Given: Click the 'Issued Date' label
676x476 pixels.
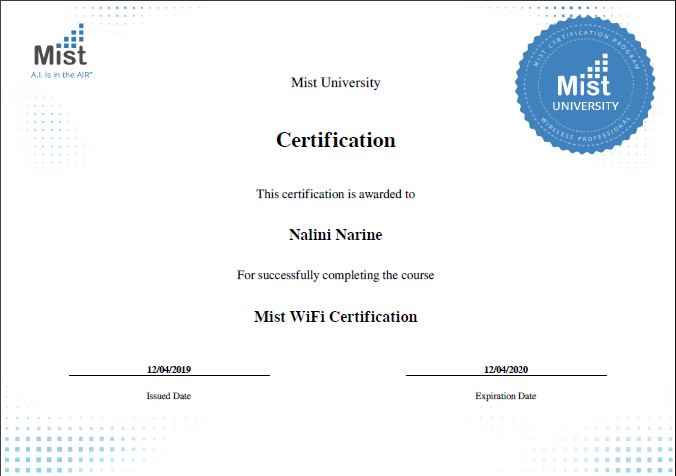Looking at the screenshot, I should pyautogui.click(x=169, y=396).
